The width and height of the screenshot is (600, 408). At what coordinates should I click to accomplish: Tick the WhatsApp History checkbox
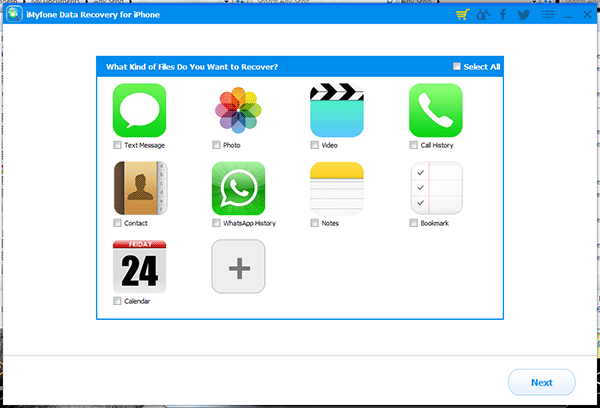tap(216, 223)
